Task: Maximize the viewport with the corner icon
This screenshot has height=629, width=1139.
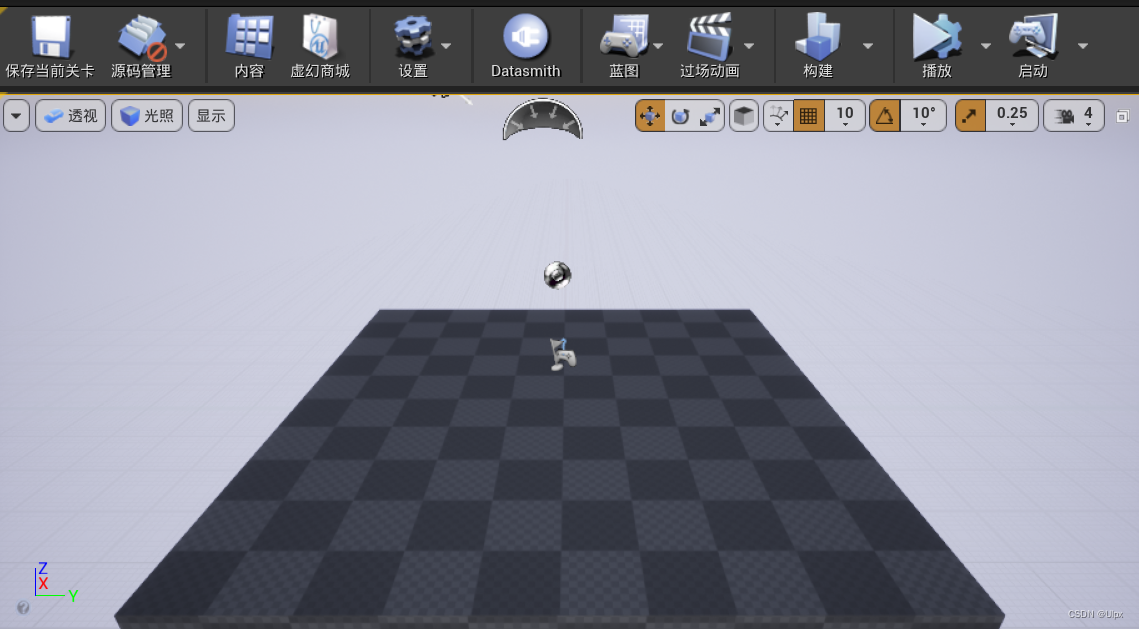Action: 1124,116
